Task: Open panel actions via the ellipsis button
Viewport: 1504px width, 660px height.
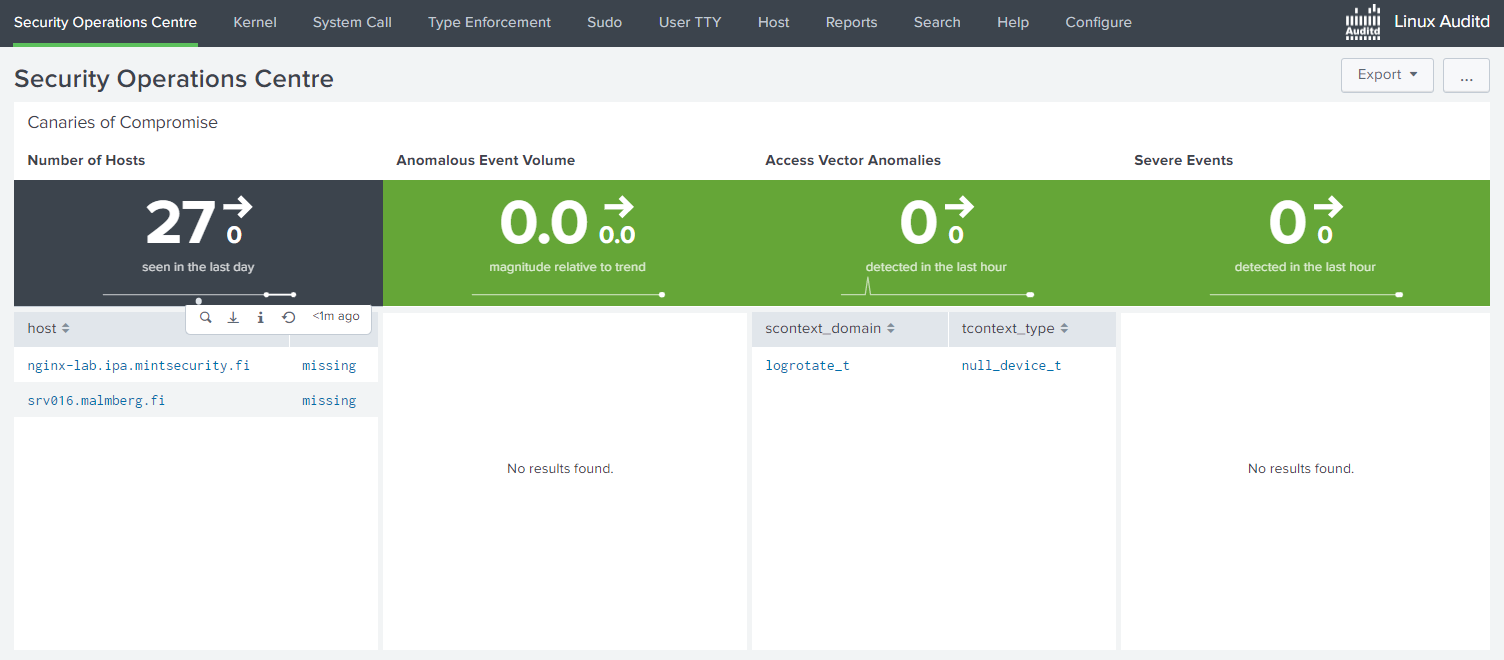Action: [x=1465, y=75]
